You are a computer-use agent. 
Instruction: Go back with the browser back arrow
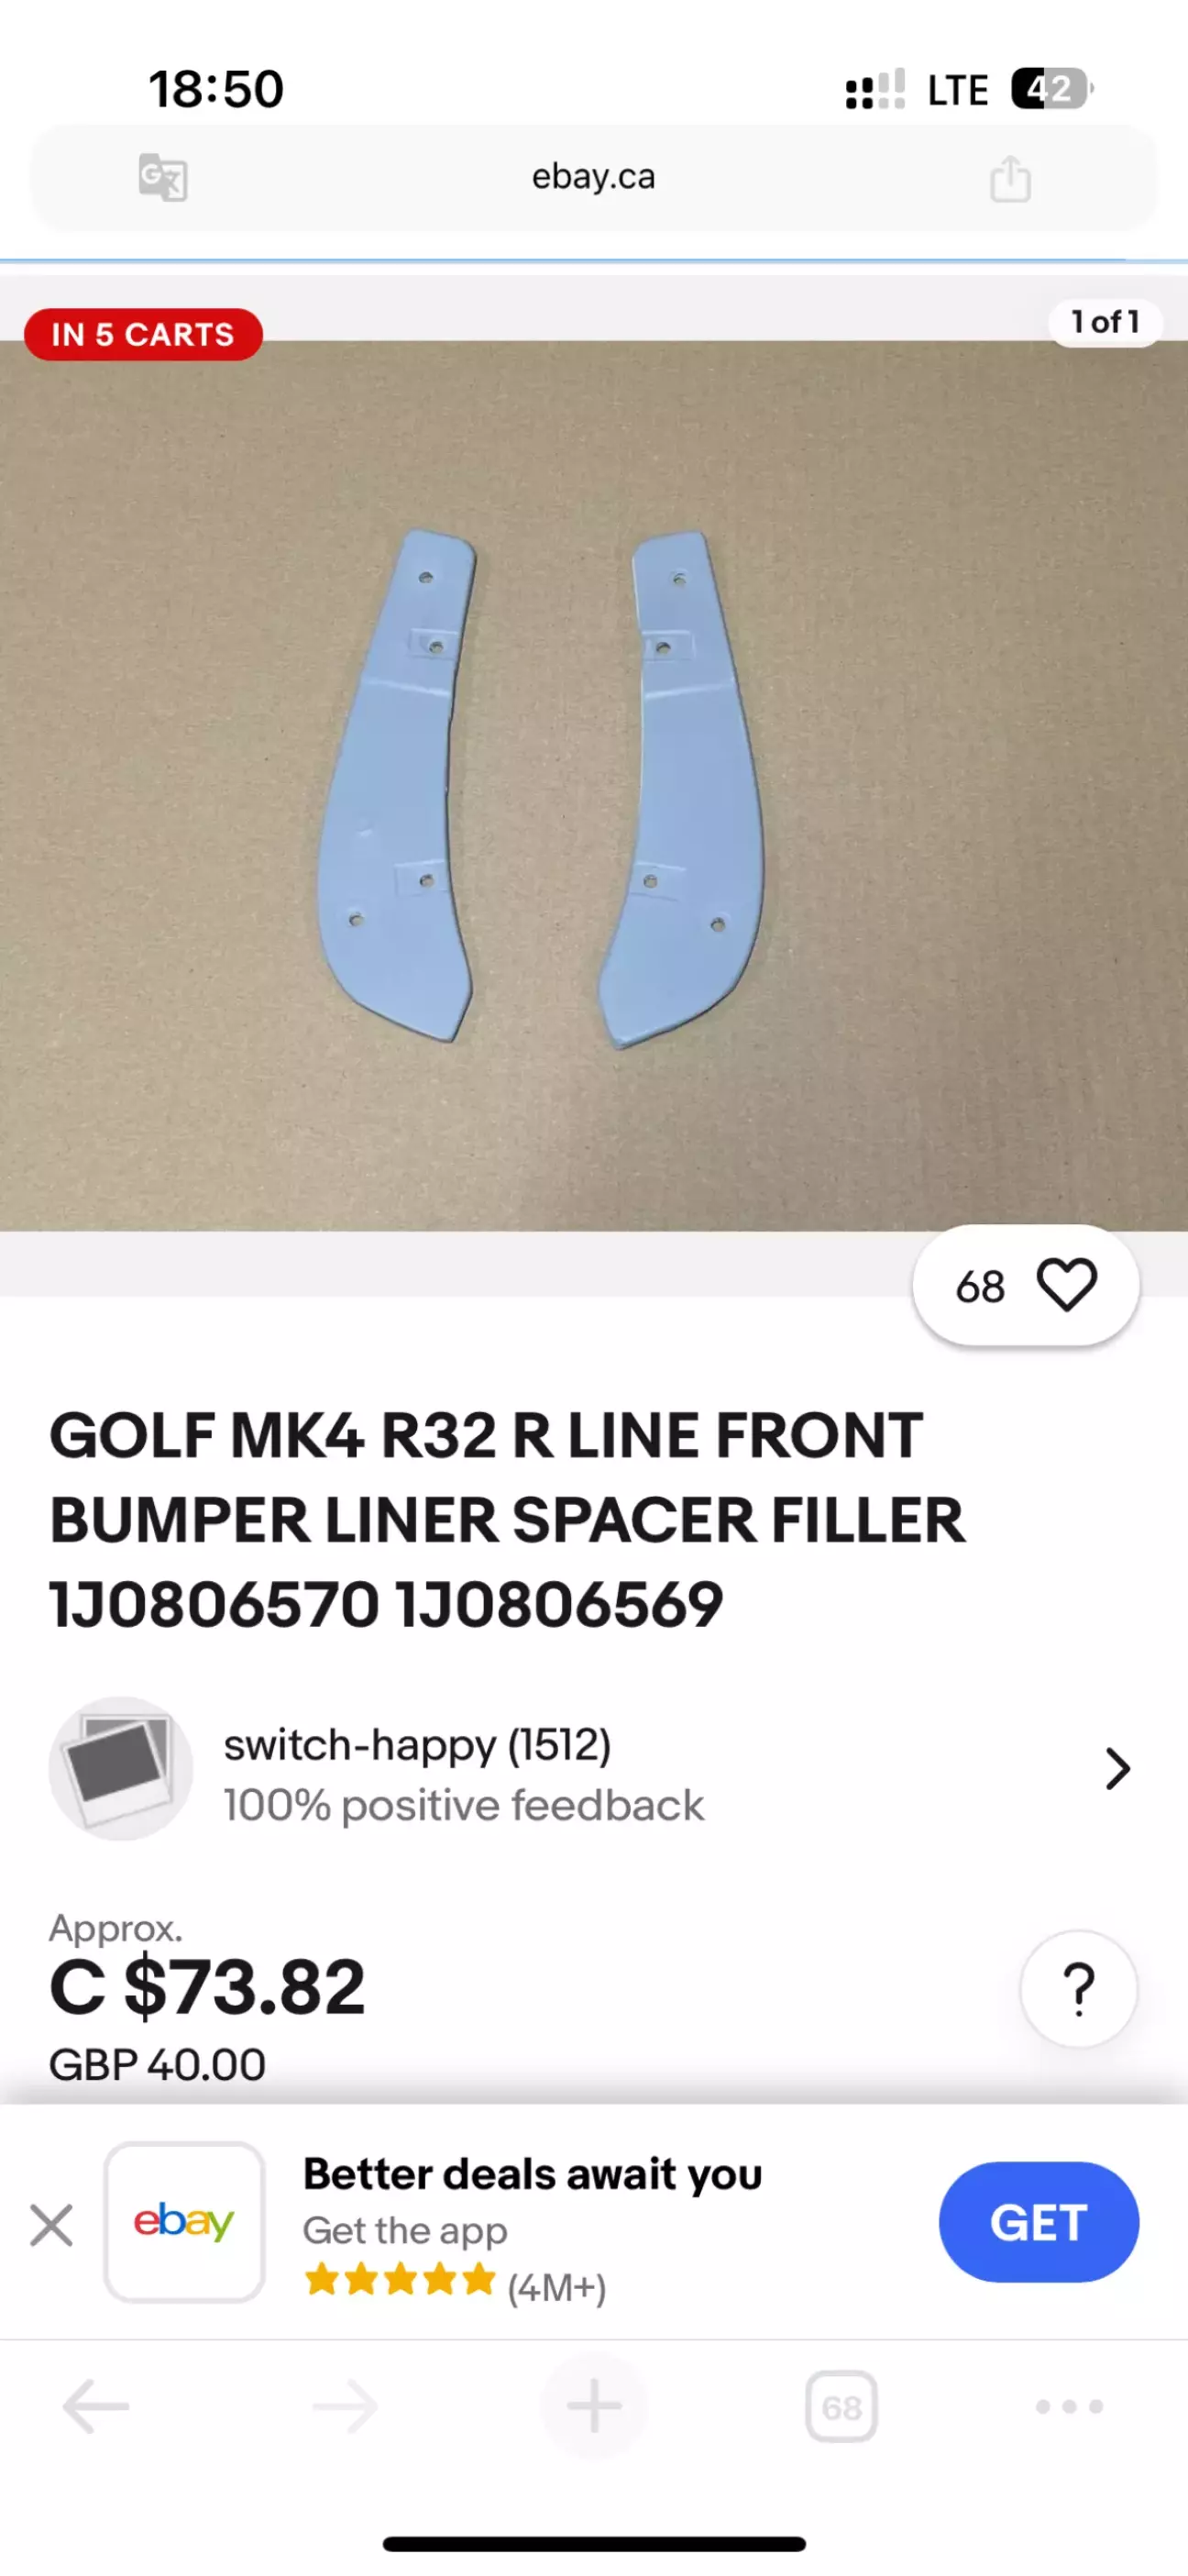pyautogui.click(x=96, y=2406)
